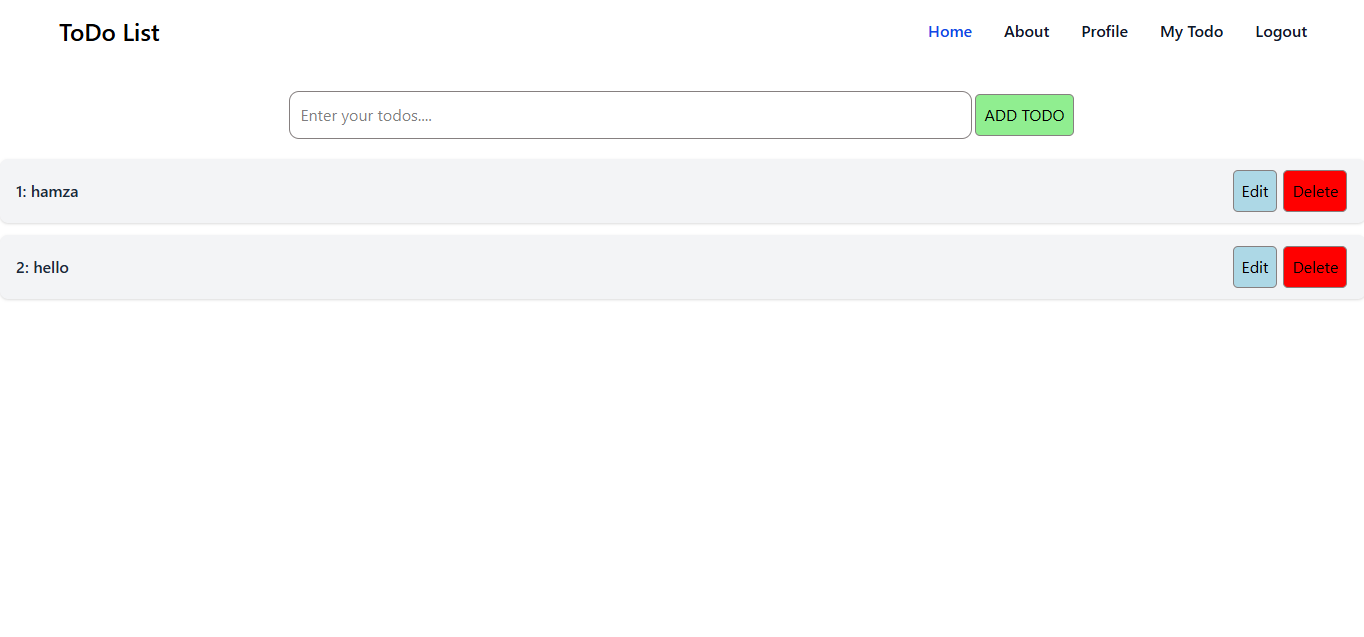Click the Logout link
1364x637 pixels.
click(1280, 31)
